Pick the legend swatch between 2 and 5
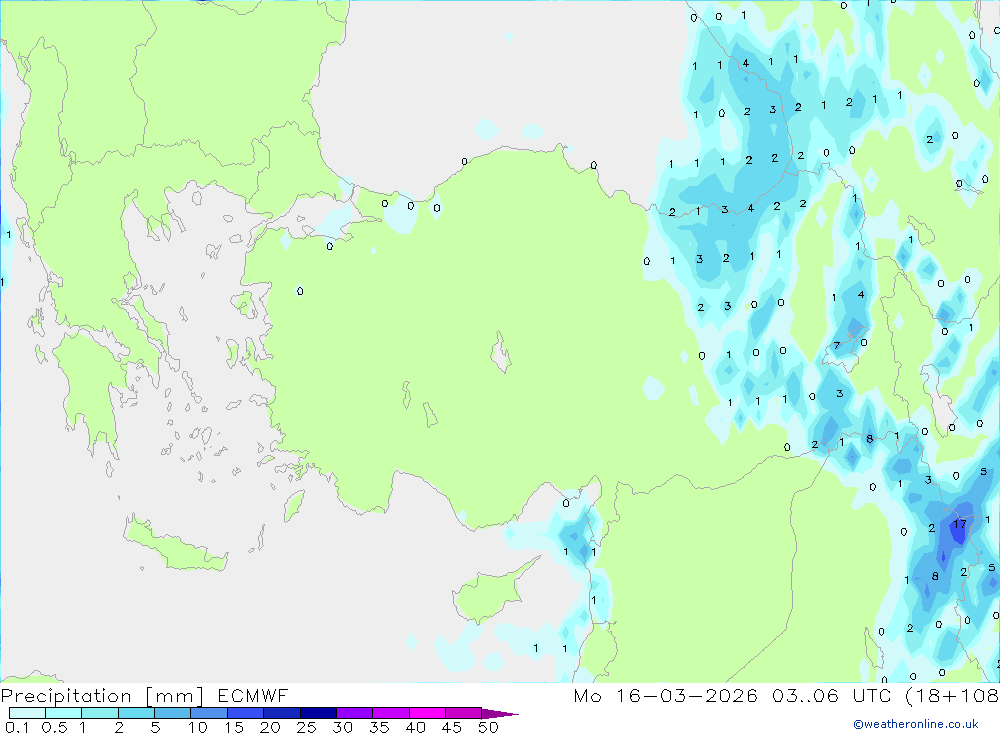The height and width of the screenshot is (733, 1000). pos(136,713)
